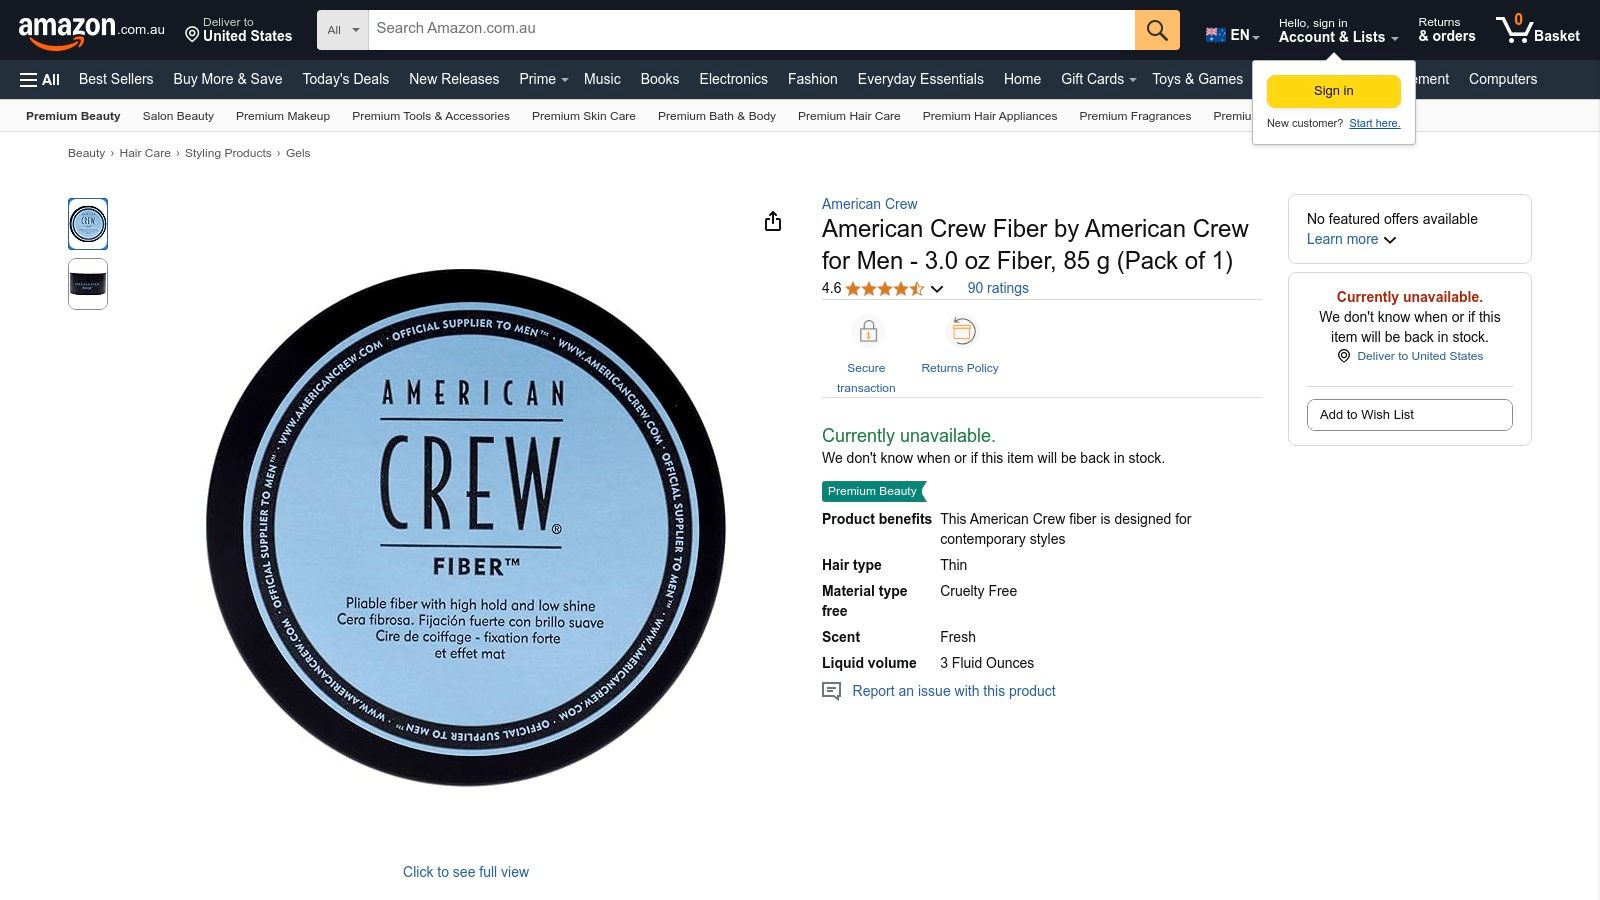Click the share icon next to product title
Screen dimensions: 1600x900
(x=772, y=221)
